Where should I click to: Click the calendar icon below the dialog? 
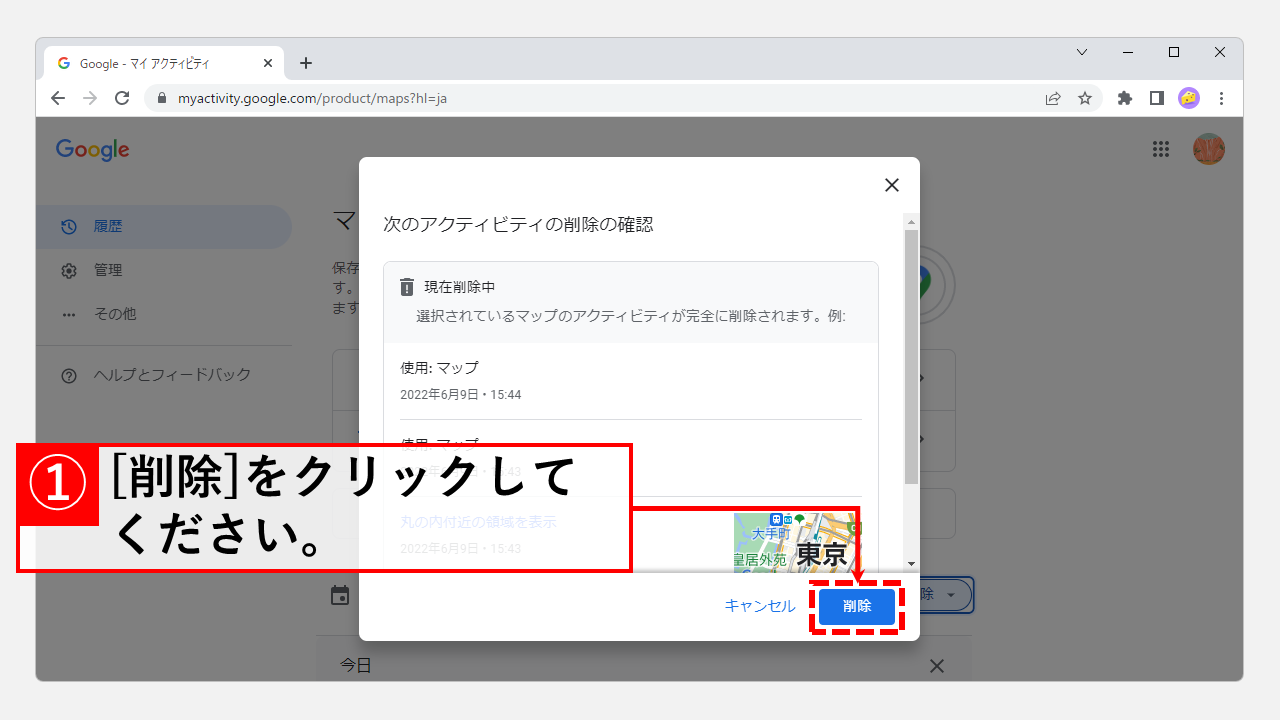[340, 594]
